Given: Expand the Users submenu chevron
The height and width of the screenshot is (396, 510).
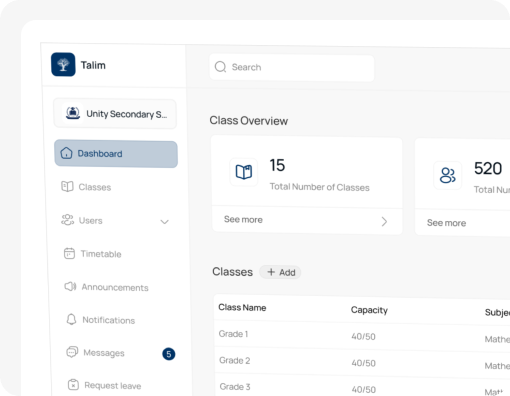Looking at the screenshot, I should 164,222.
